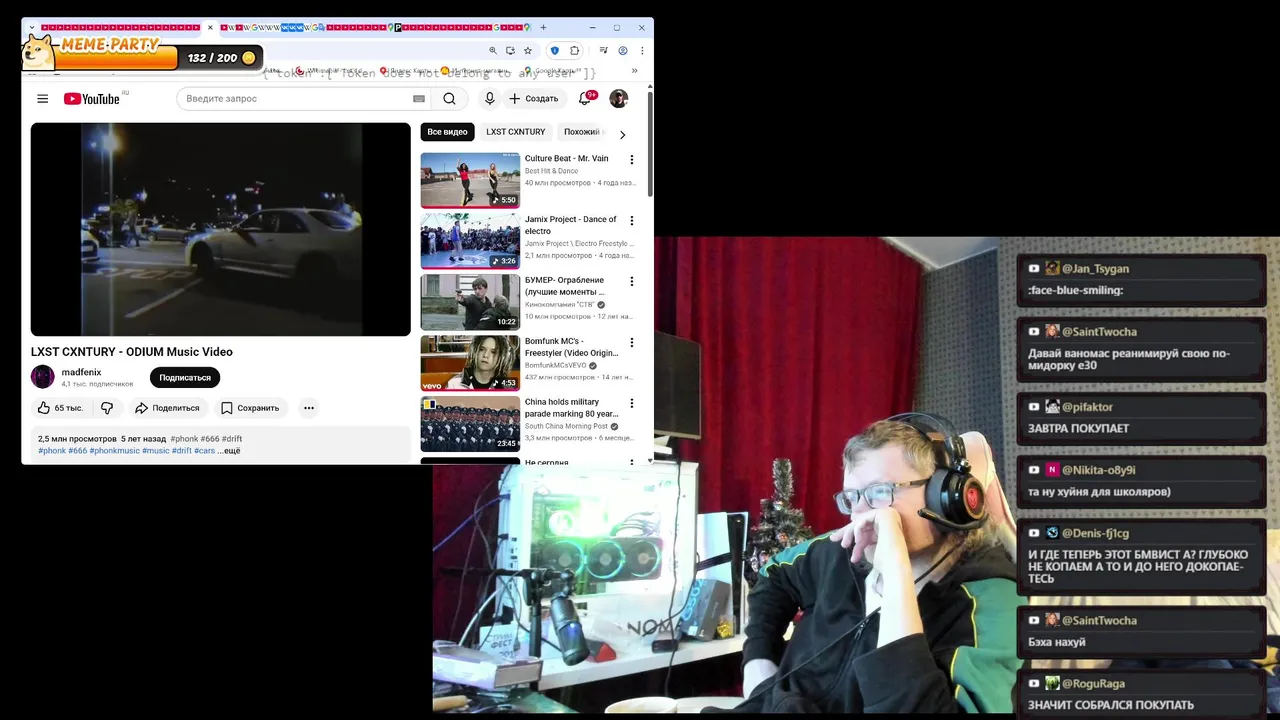Start voice search with the microphone icon
This screenshot has width=1280, height=720.
click(489, 98)
